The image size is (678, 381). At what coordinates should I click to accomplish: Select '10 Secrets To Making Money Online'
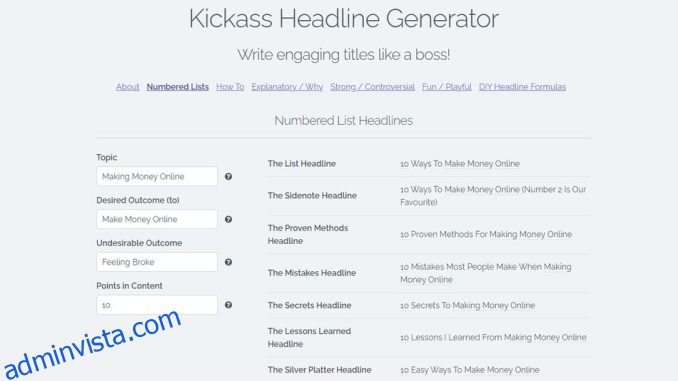tap(467, 305)
